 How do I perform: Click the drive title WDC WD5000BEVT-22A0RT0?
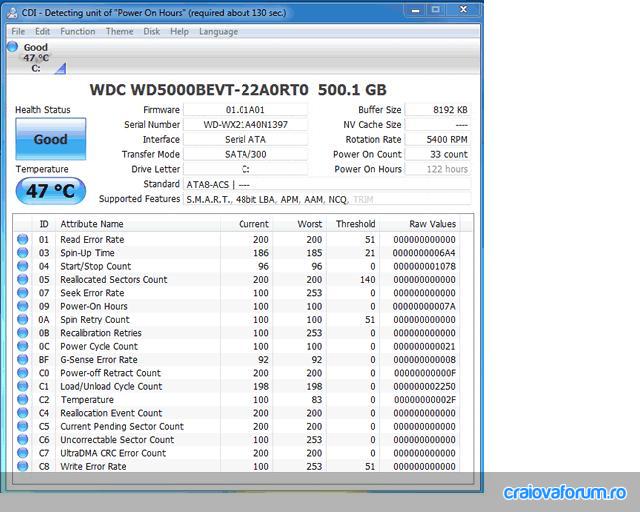(199, 90)
